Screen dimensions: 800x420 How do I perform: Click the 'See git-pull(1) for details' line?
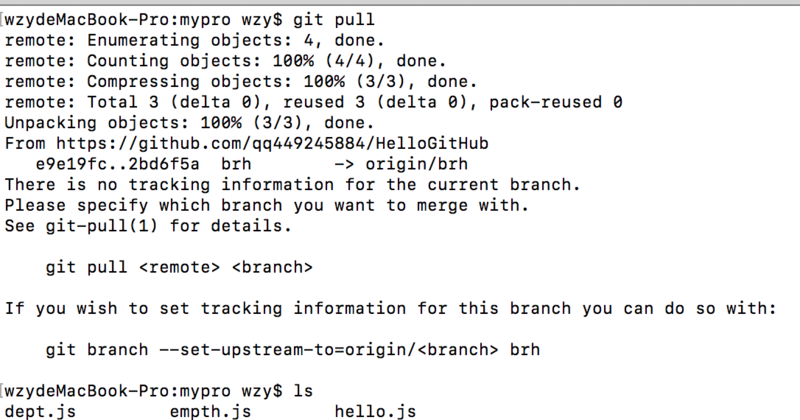click(147, 226)
